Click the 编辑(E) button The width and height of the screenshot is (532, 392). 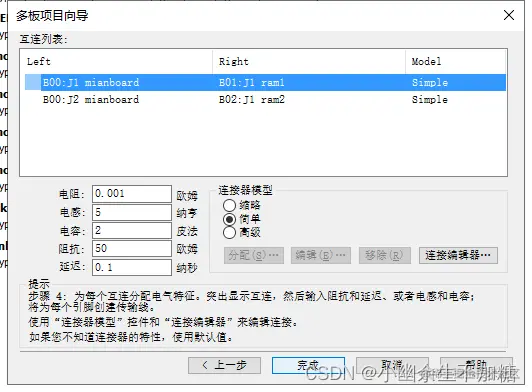(x=321, y=255)
